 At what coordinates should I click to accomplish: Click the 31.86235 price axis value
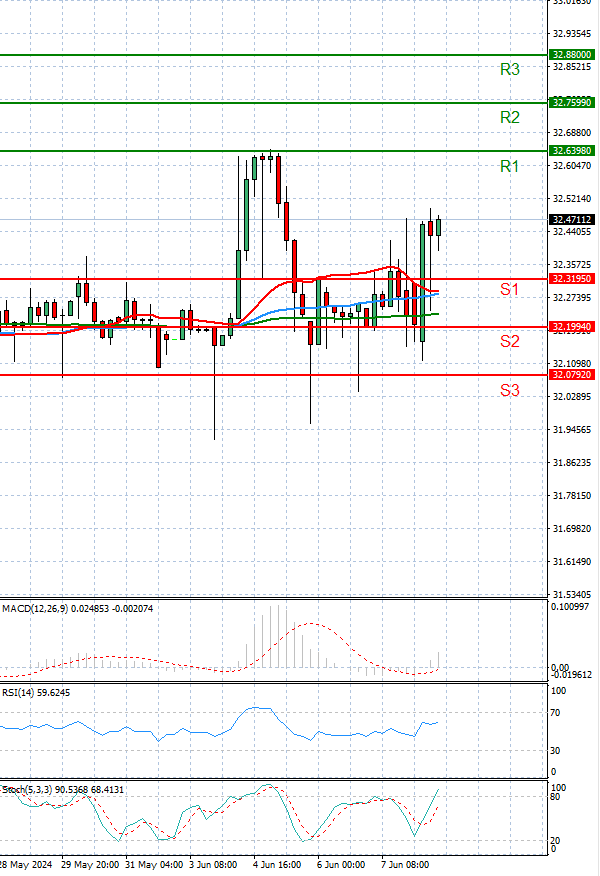pos(572,463)
